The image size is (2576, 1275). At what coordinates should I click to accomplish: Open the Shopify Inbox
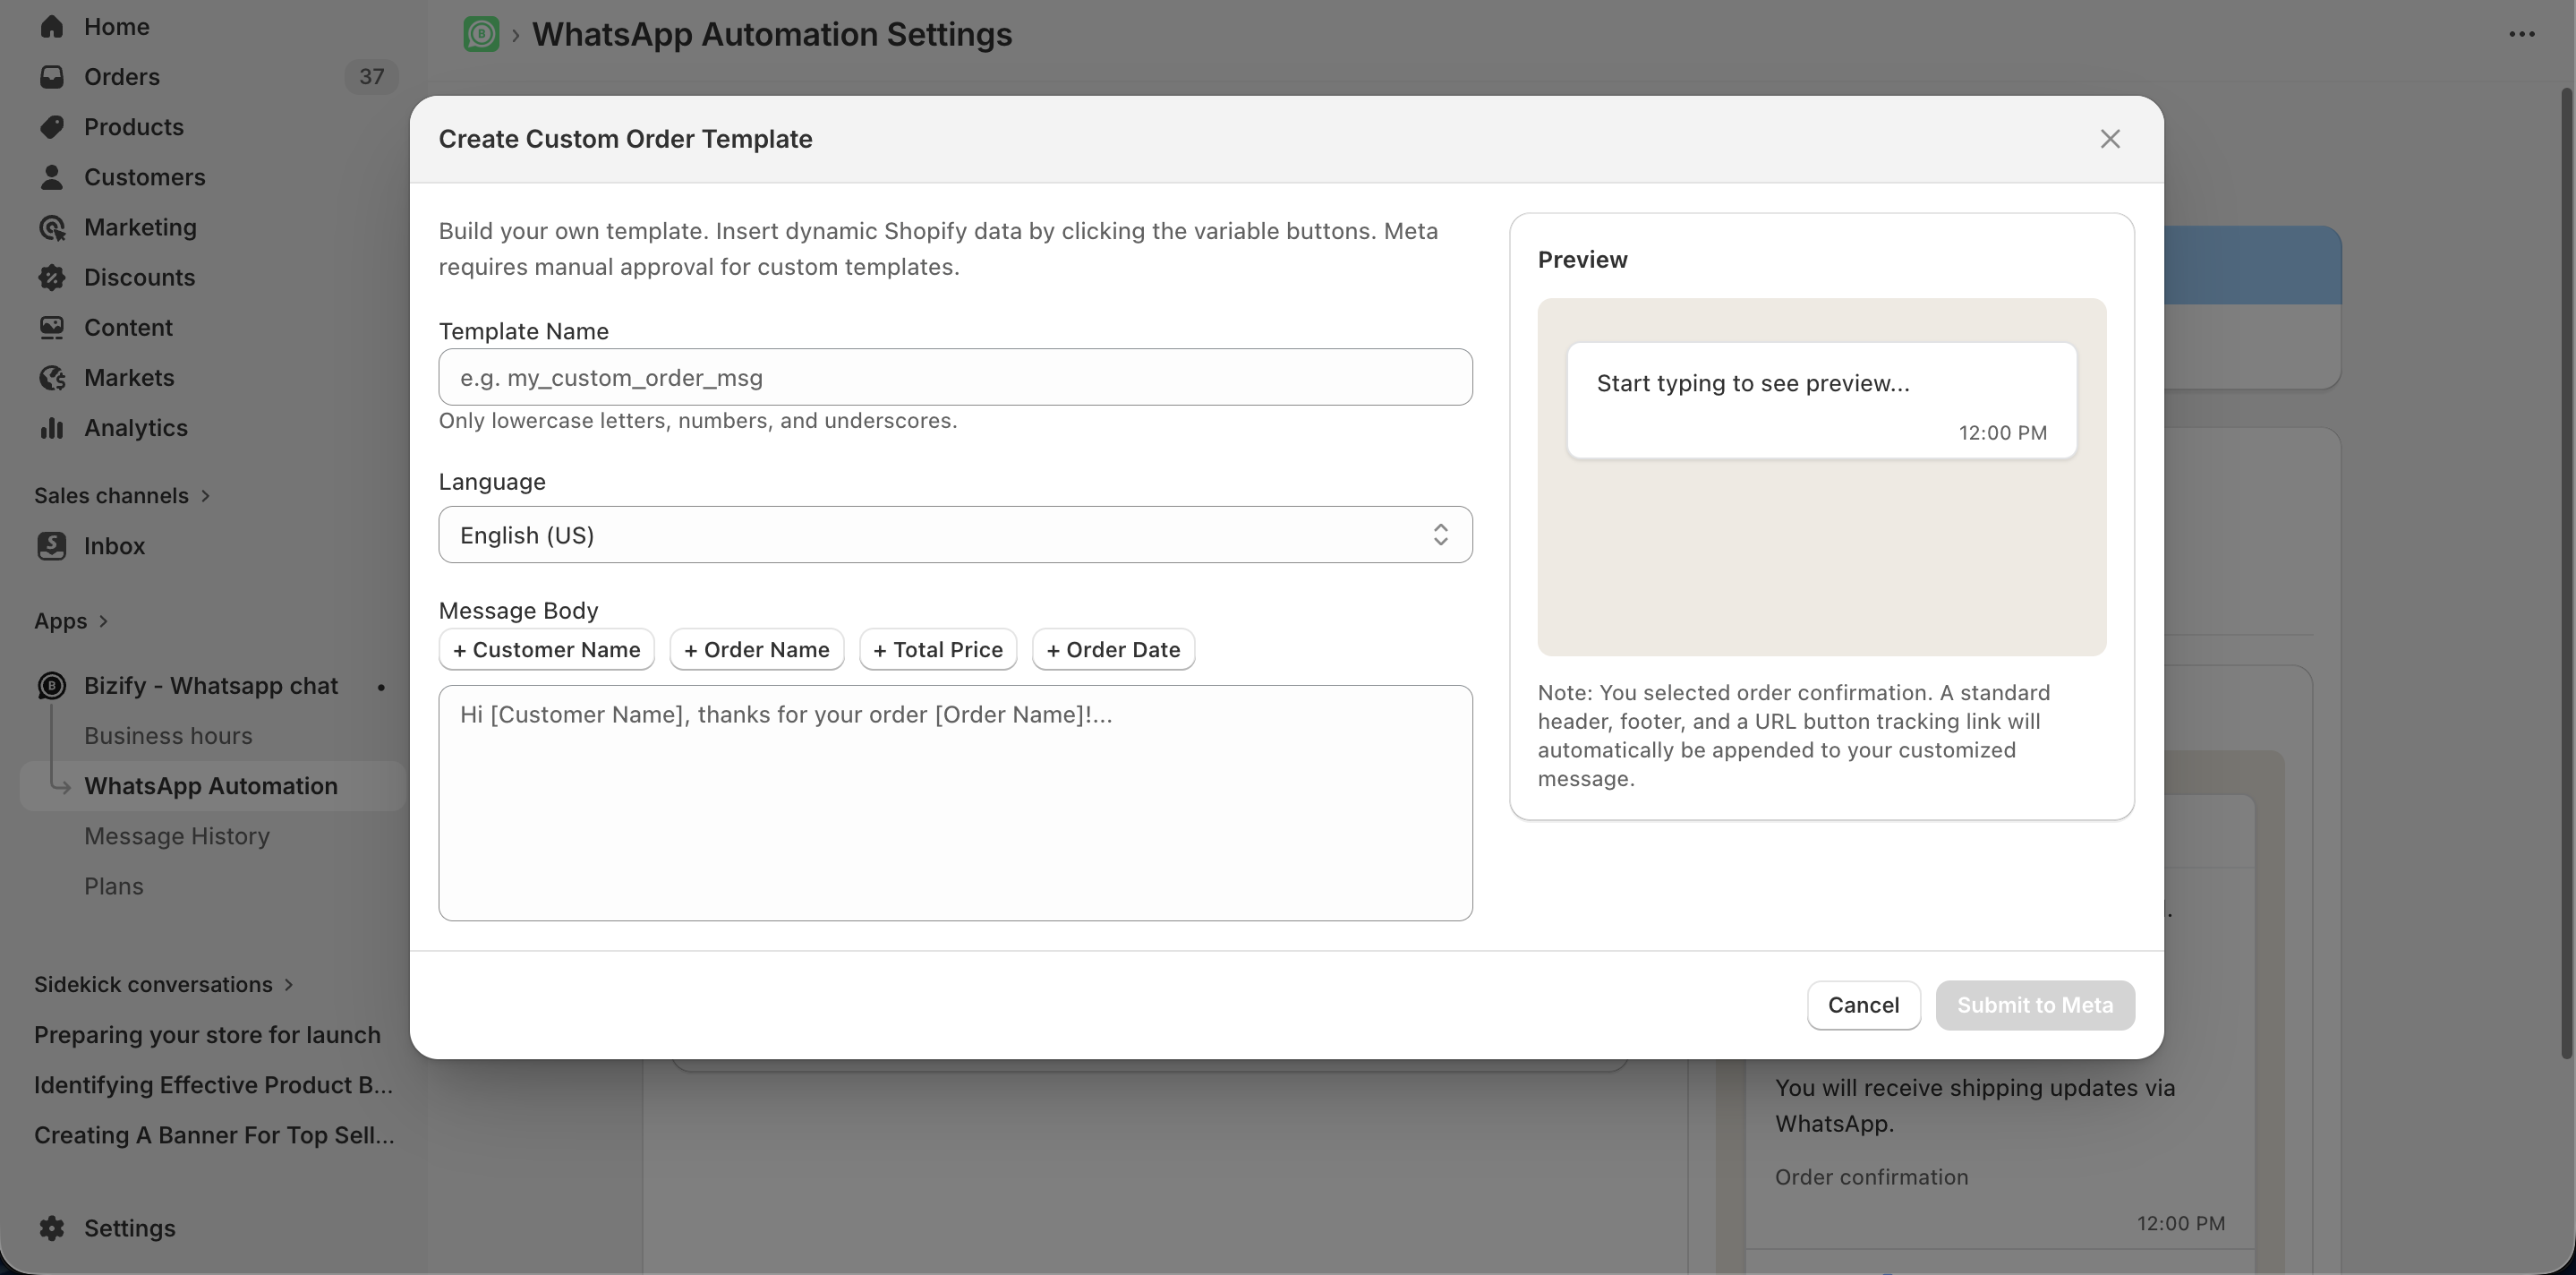(114, 546)
